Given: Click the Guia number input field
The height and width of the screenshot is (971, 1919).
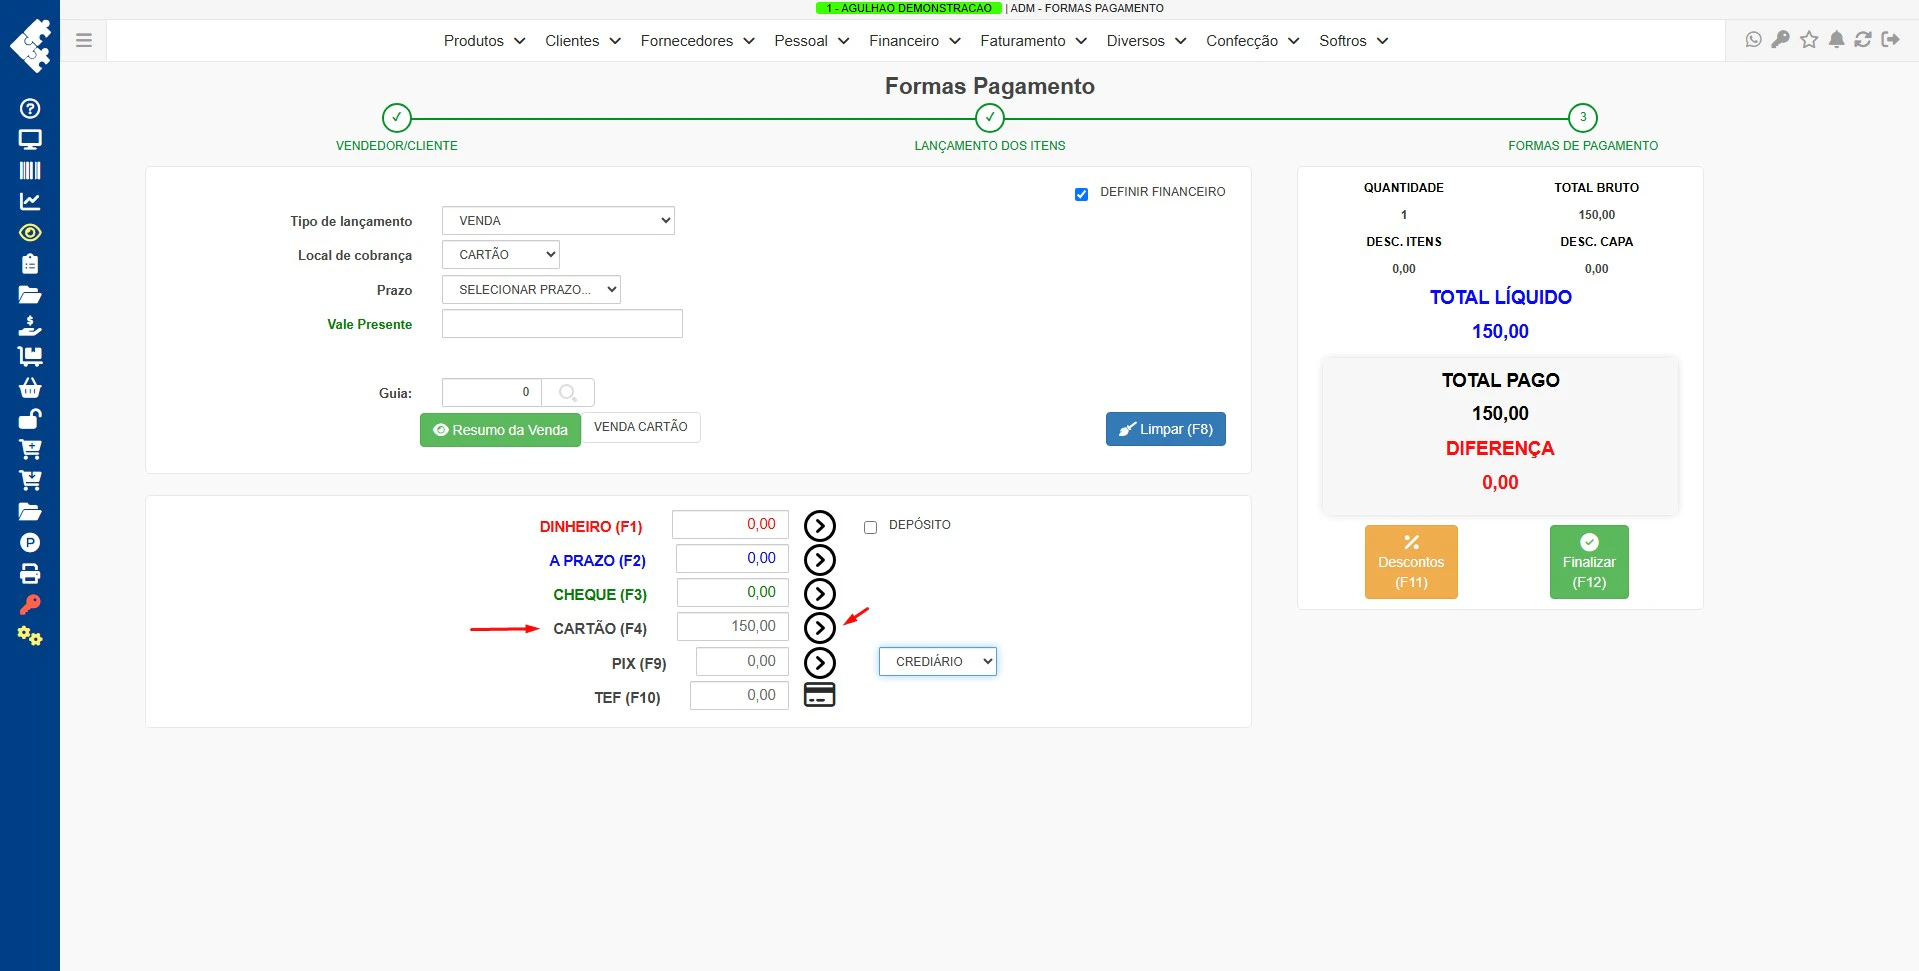Looking at the screenshot, I should (491, 392).
